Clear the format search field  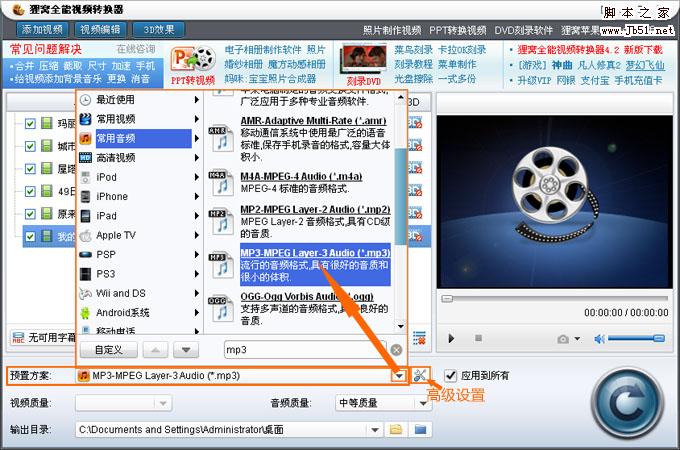(396, 350)
